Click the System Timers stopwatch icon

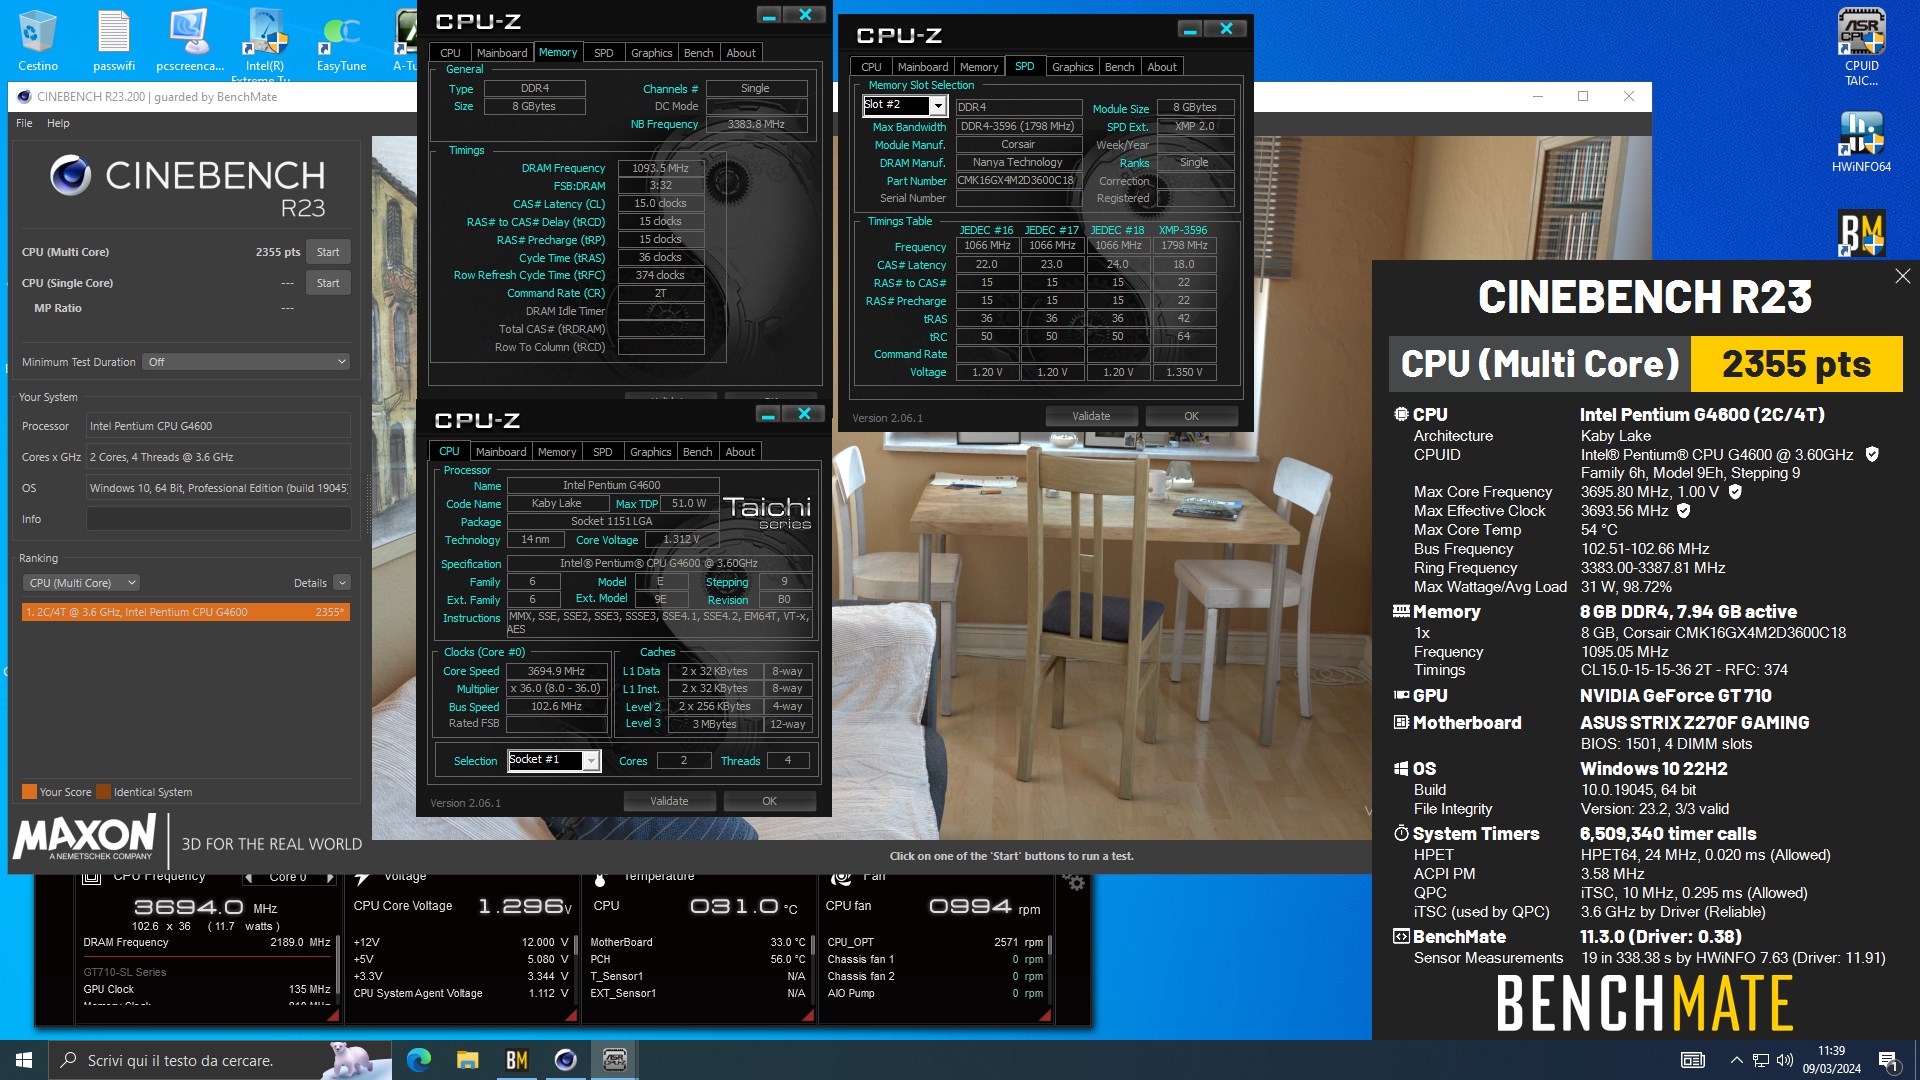click(1401, 833)
